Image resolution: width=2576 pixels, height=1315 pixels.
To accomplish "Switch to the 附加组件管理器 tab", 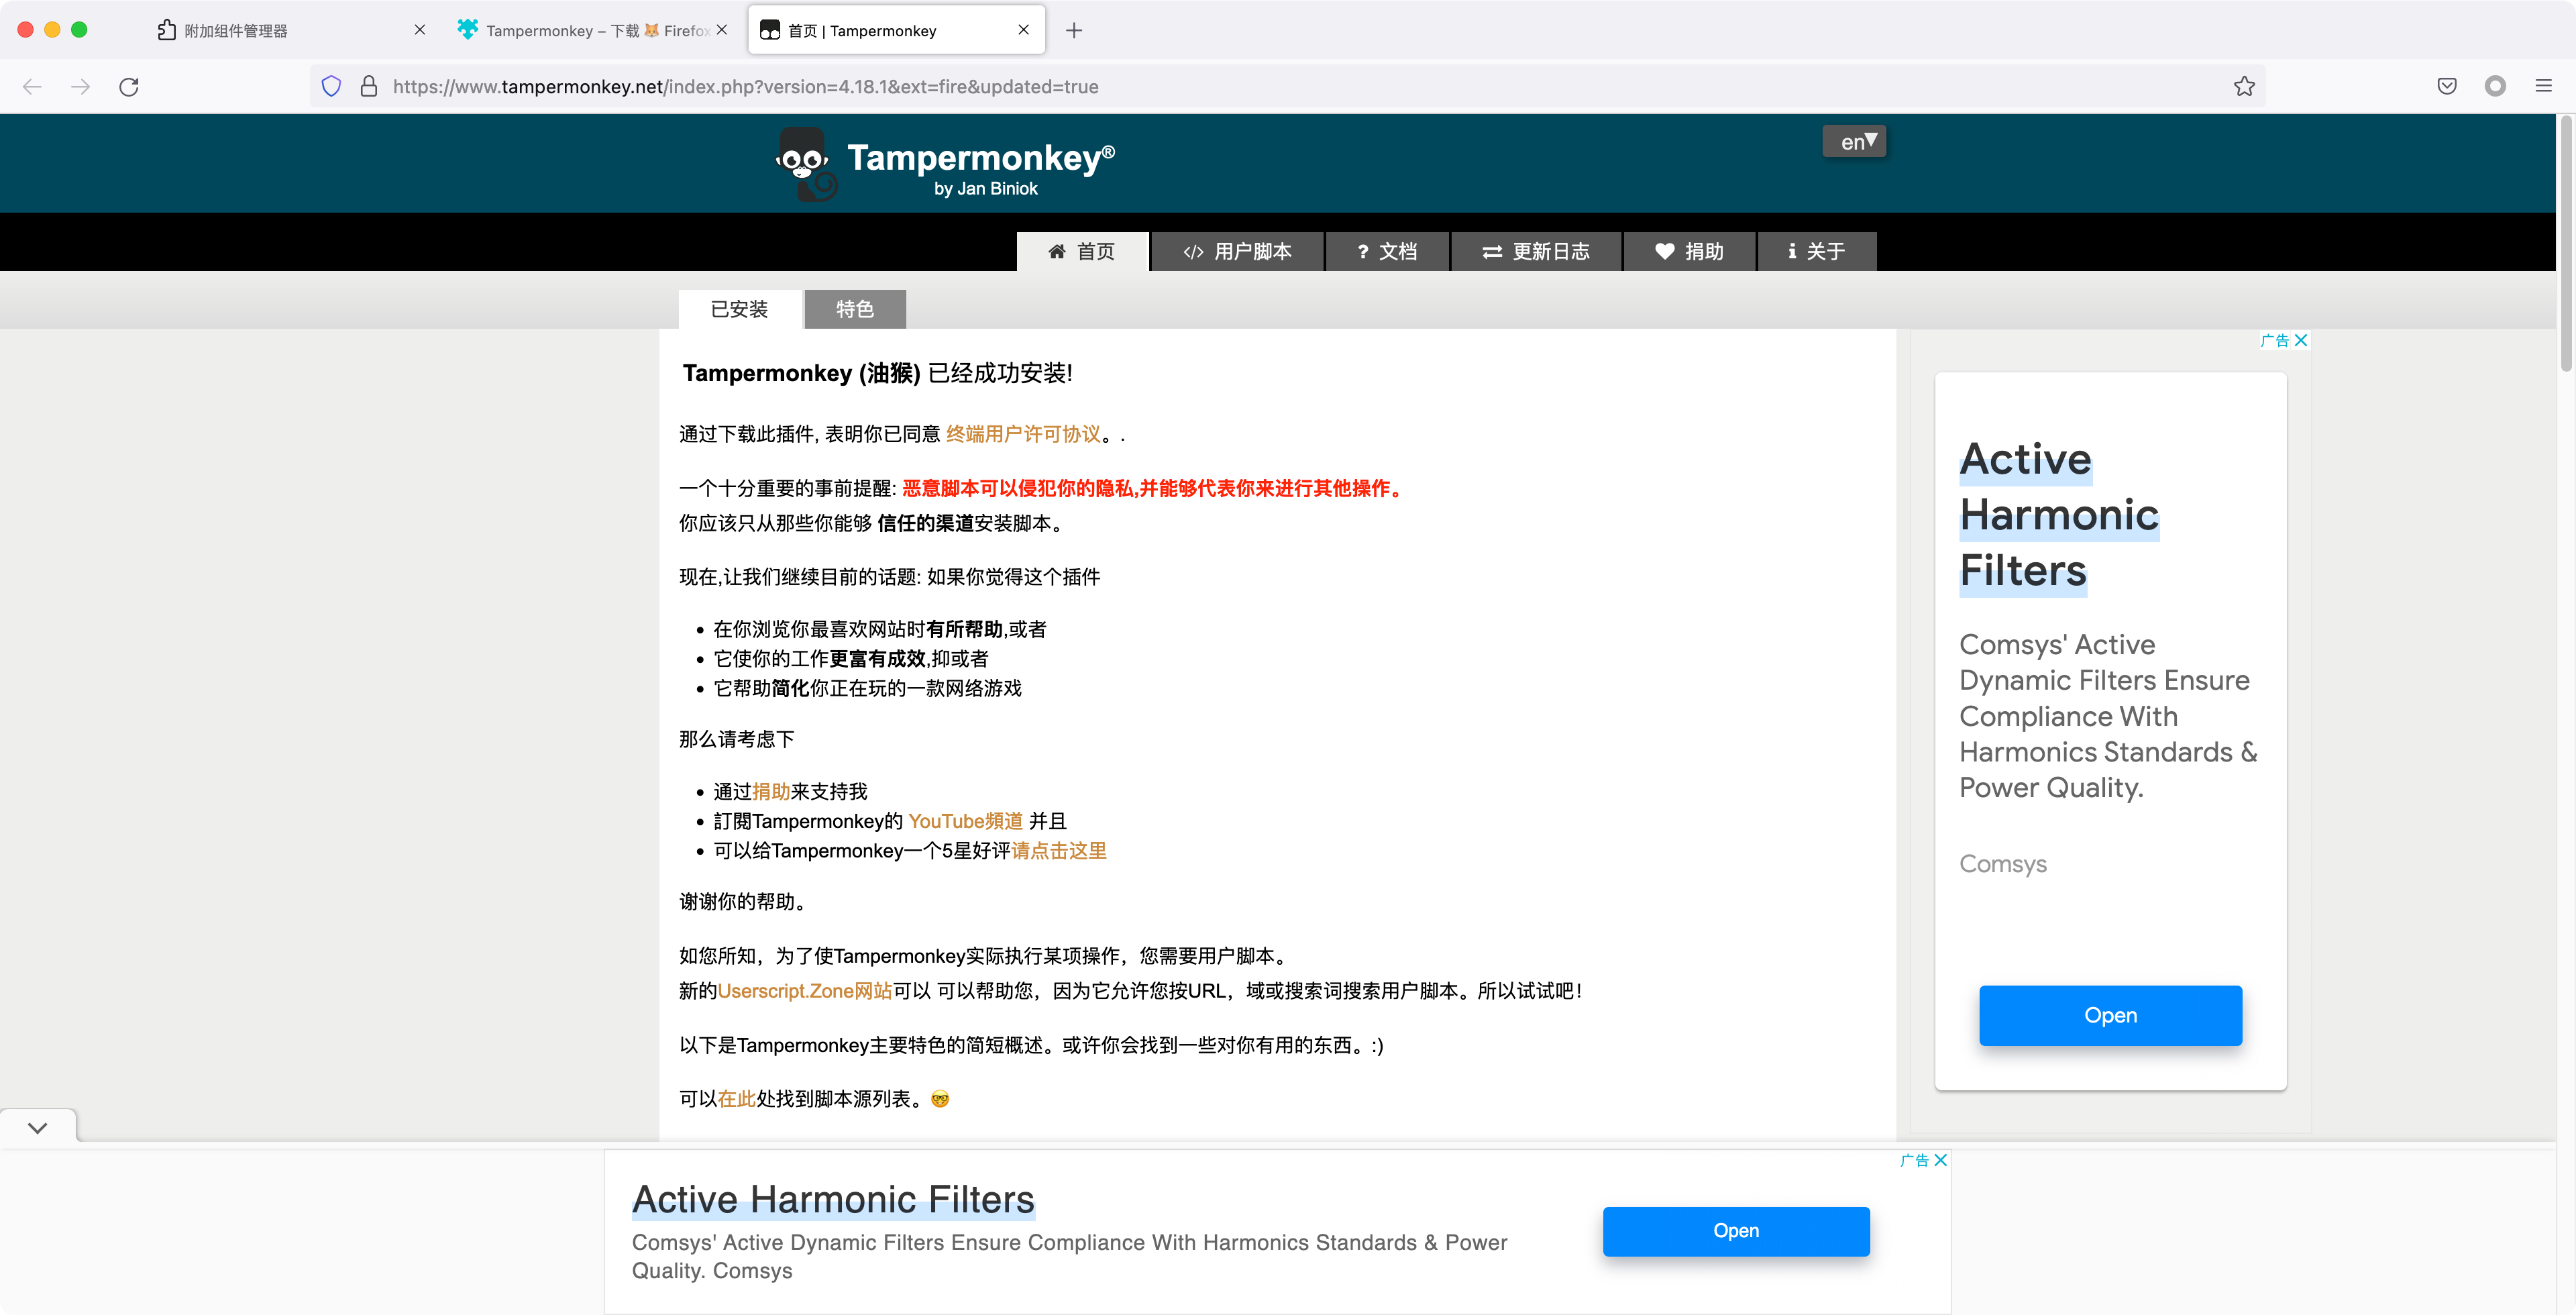I will (290, 30).
